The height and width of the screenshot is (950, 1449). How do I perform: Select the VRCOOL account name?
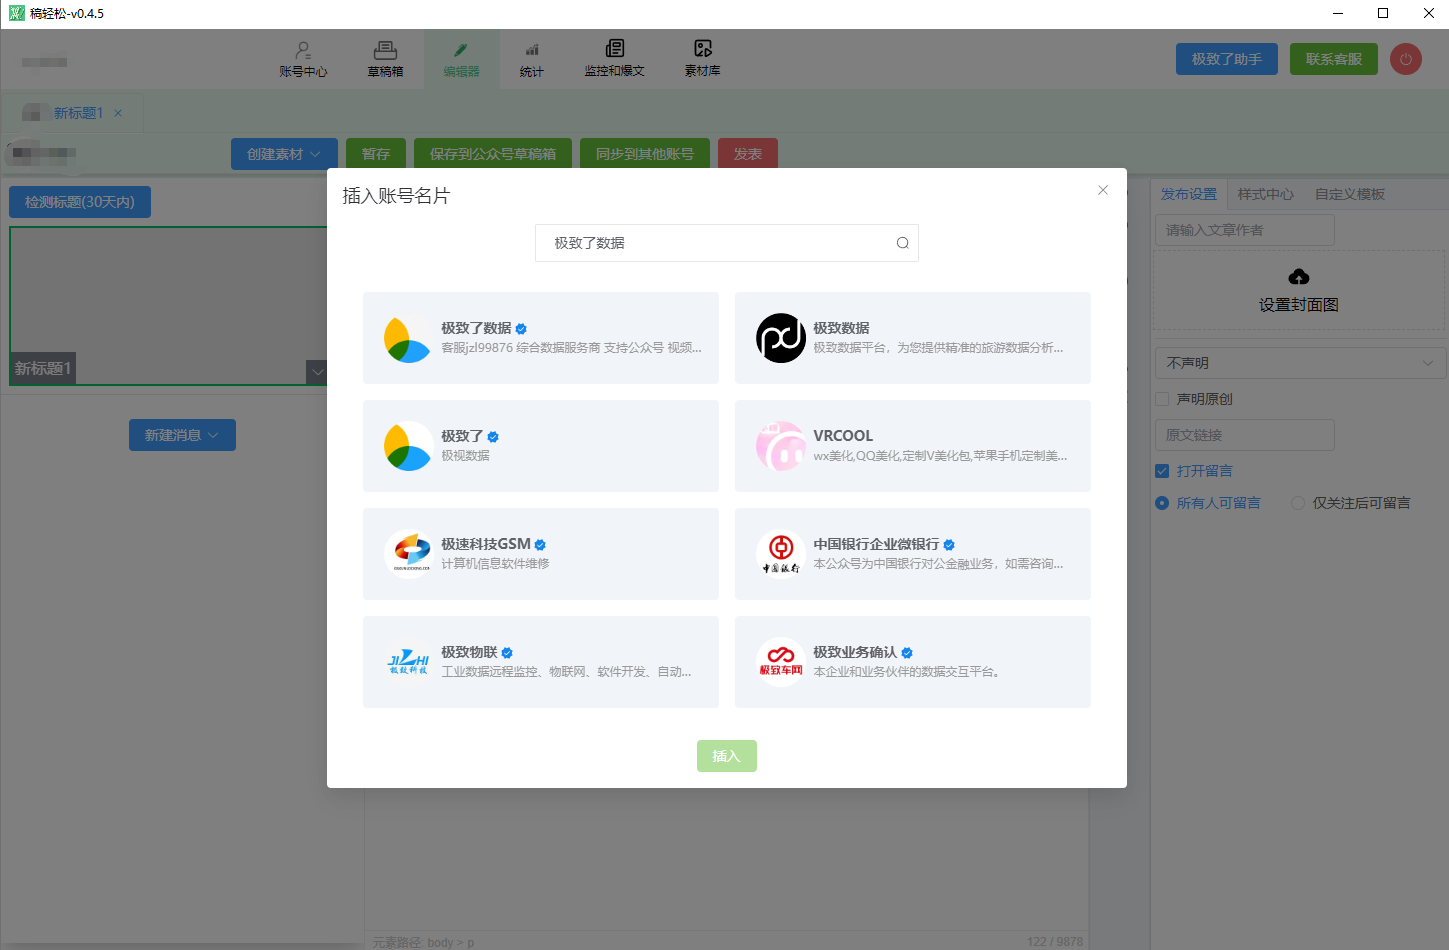point(843,436)
